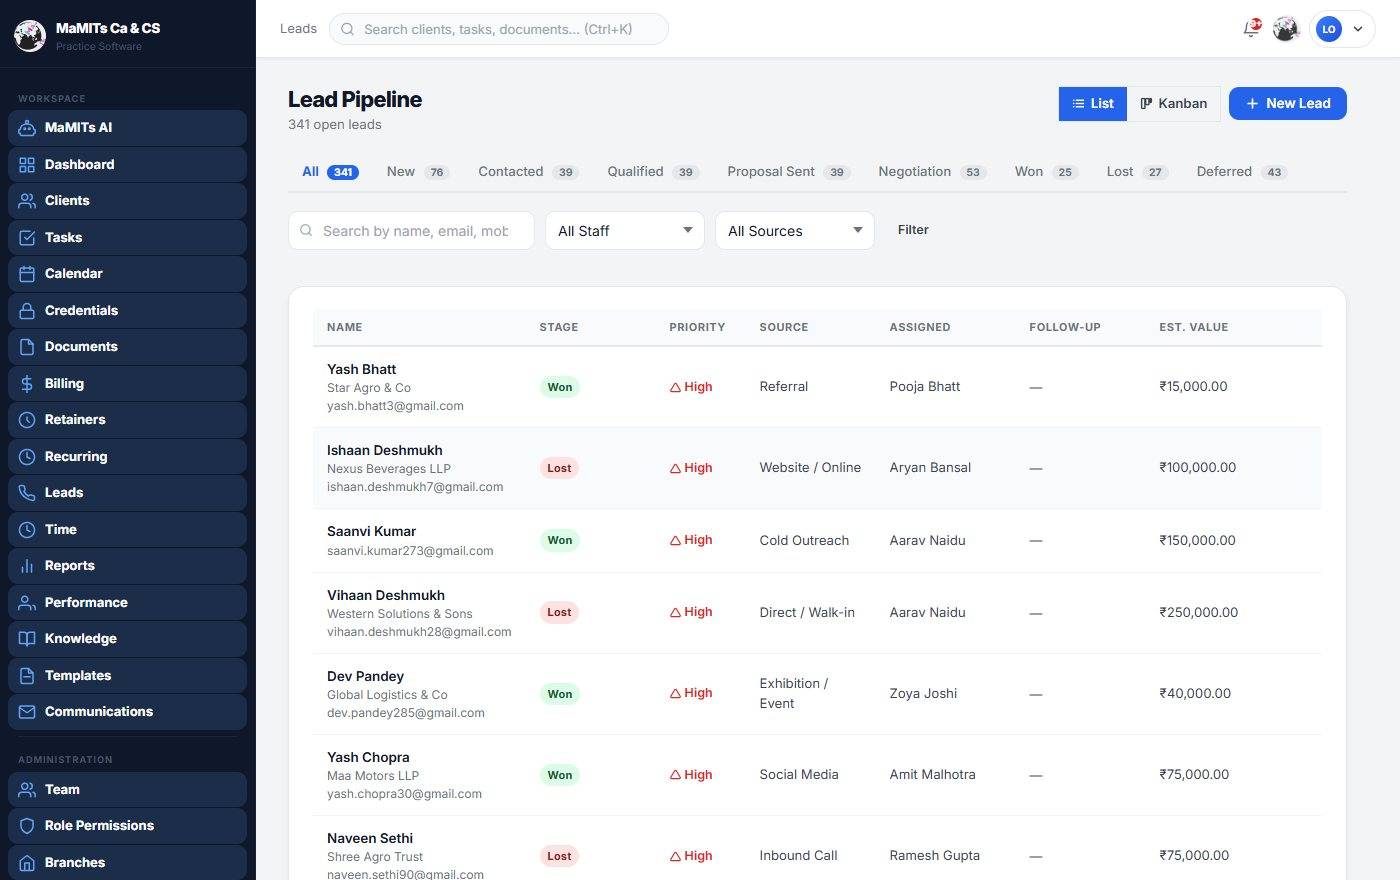The image size is (1400, 880).
Task: Select the Deferred tab
Action: pos(1242,172)
